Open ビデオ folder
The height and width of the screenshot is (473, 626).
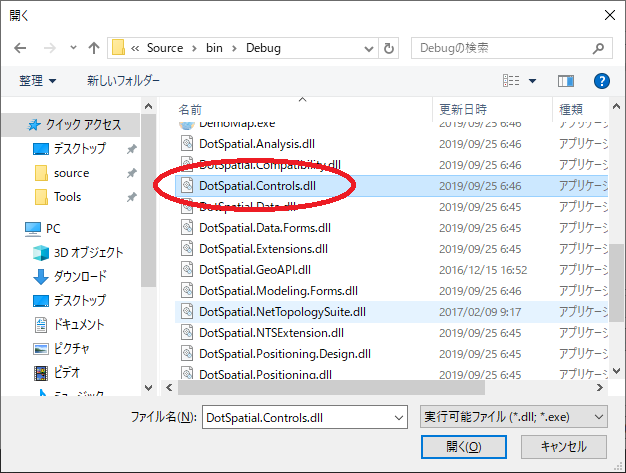67,372
